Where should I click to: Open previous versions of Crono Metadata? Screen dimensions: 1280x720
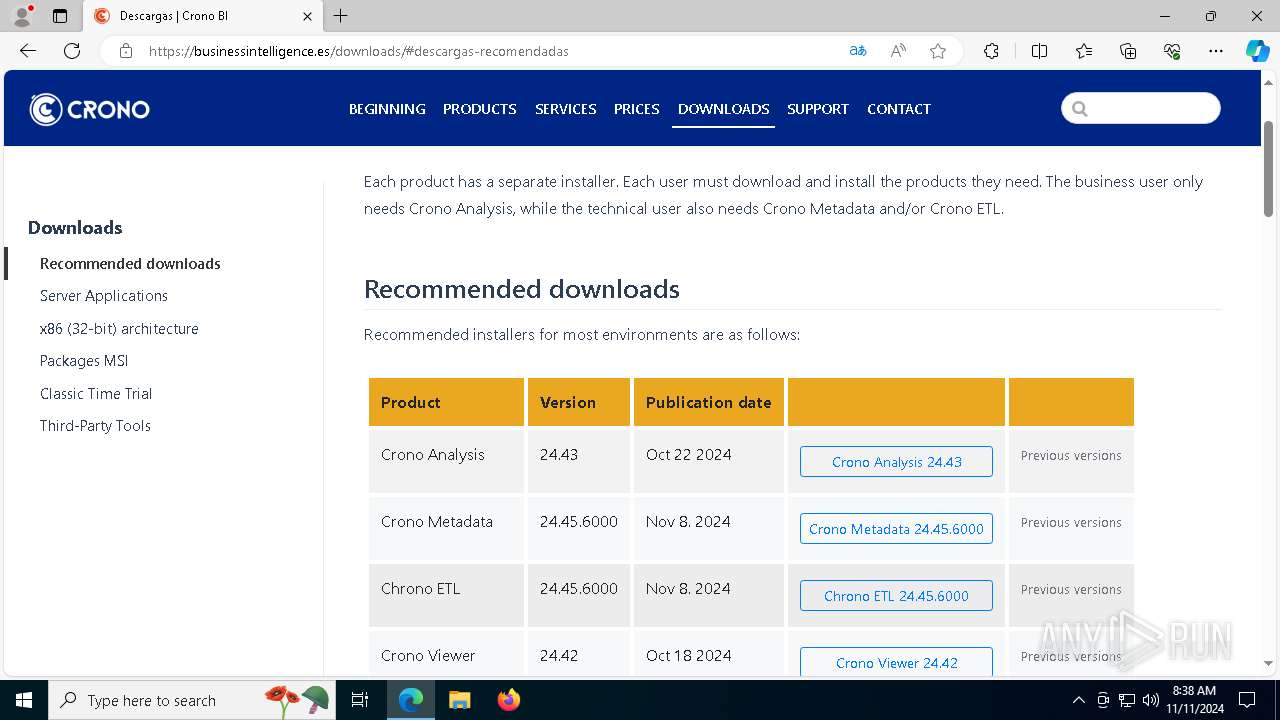pyautogui.click(x=1071, y=523)
